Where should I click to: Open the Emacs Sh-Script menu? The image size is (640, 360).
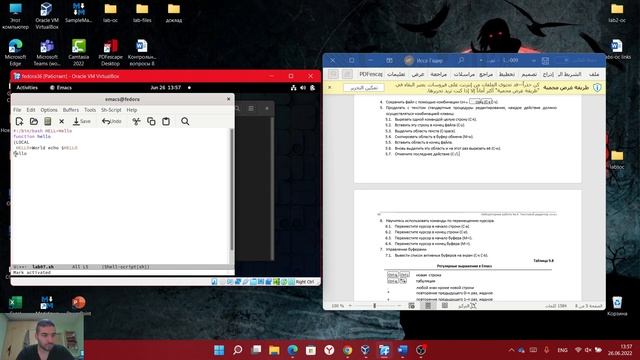111,110
